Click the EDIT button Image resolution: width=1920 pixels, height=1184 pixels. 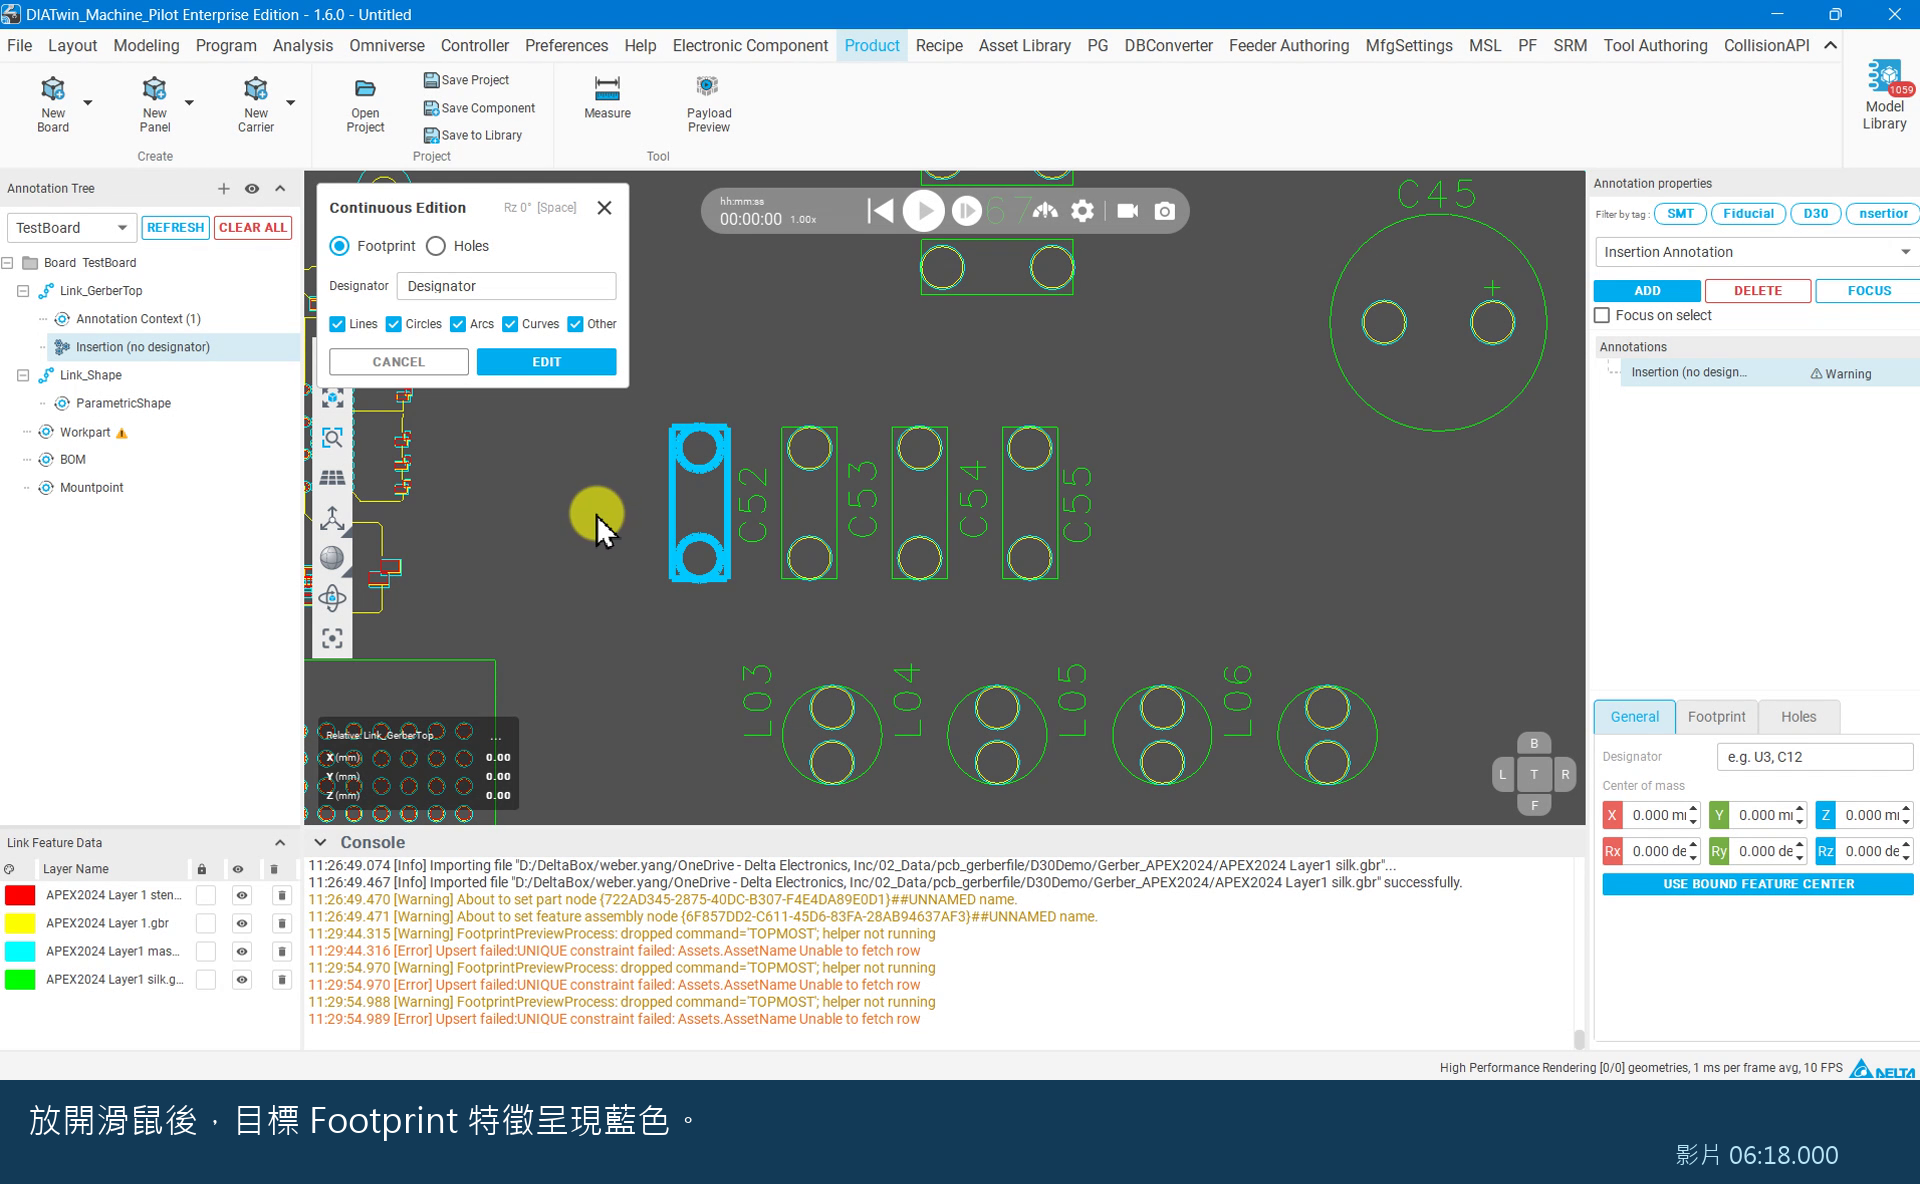(546, 362)
